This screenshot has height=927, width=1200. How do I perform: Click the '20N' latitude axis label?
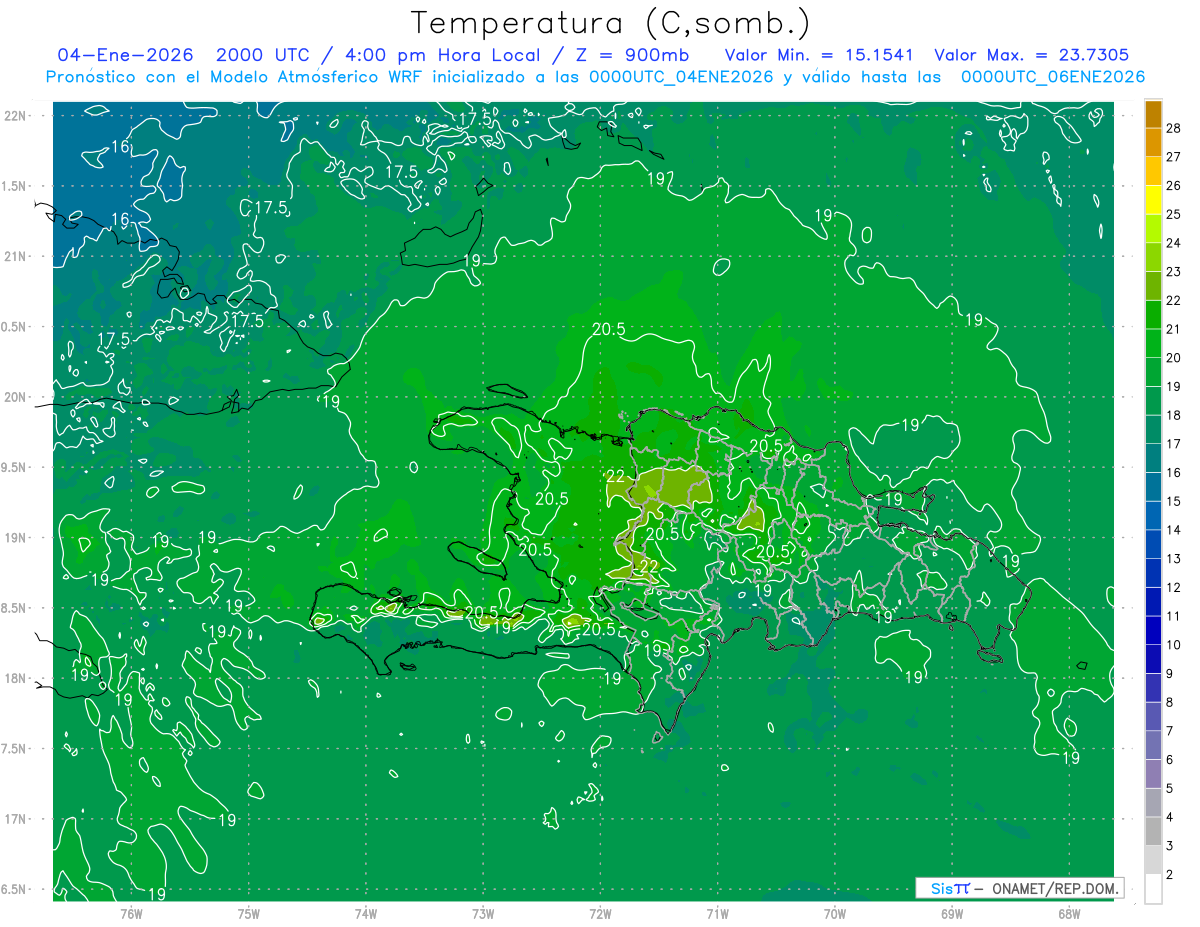point(15,397)
